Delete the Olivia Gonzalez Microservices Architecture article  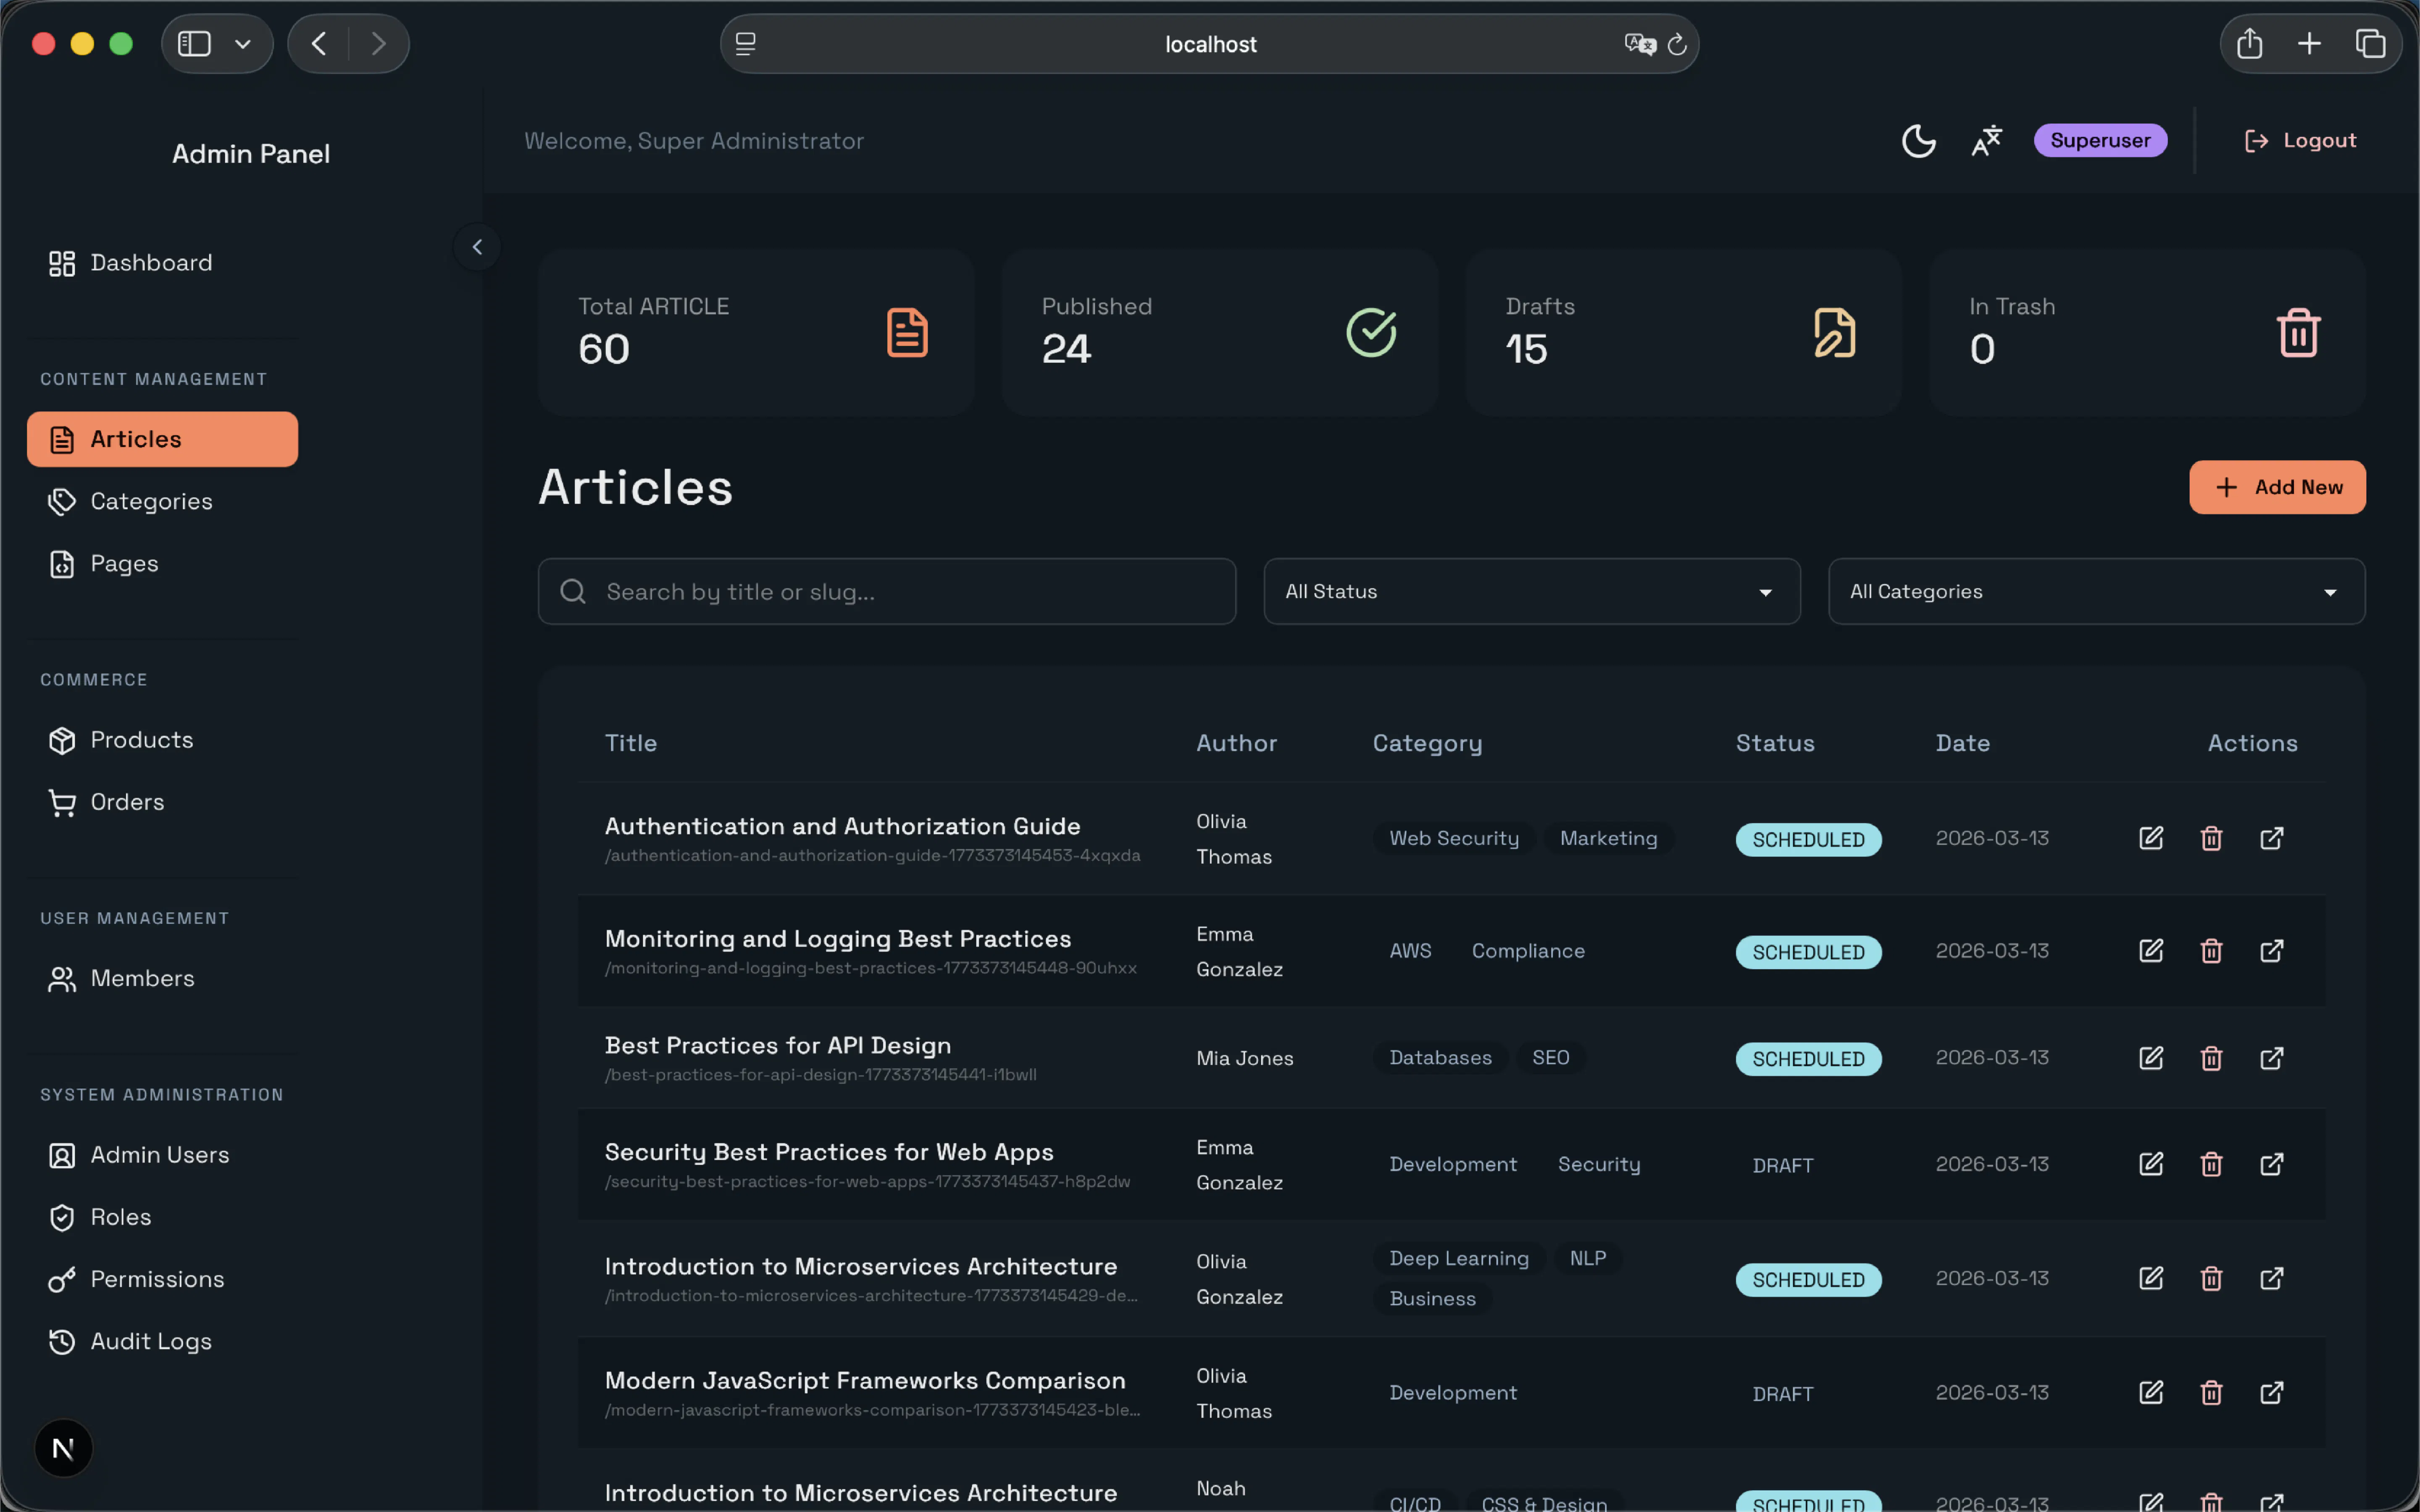point(2211,1279)
